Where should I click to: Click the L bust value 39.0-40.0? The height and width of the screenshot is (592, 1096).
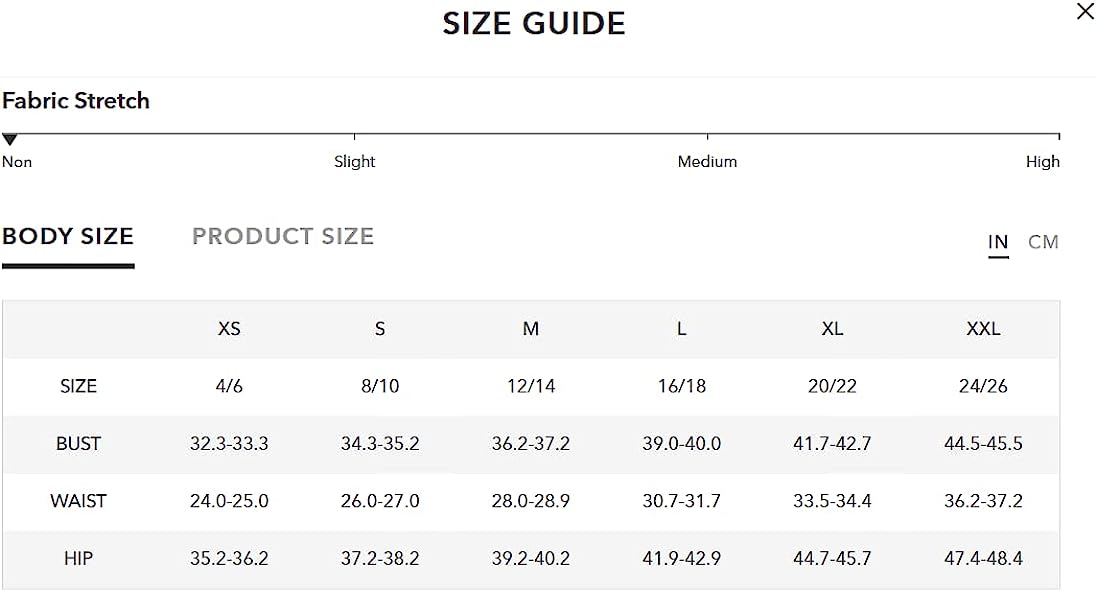pyautogui.click(x=682, y=443)
